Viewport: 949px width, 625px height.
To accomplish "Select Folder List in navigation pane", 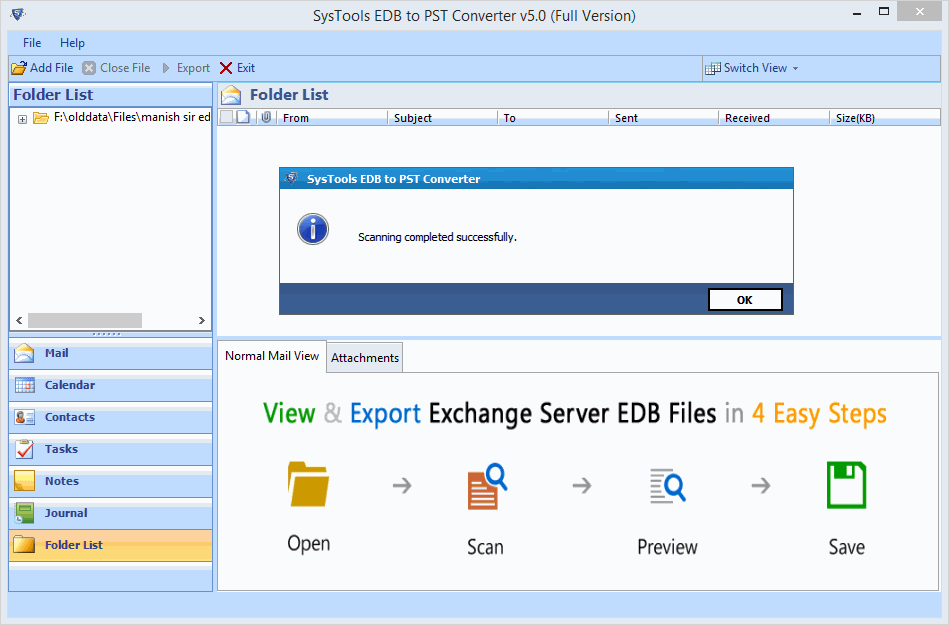I will tap(110, 545).
